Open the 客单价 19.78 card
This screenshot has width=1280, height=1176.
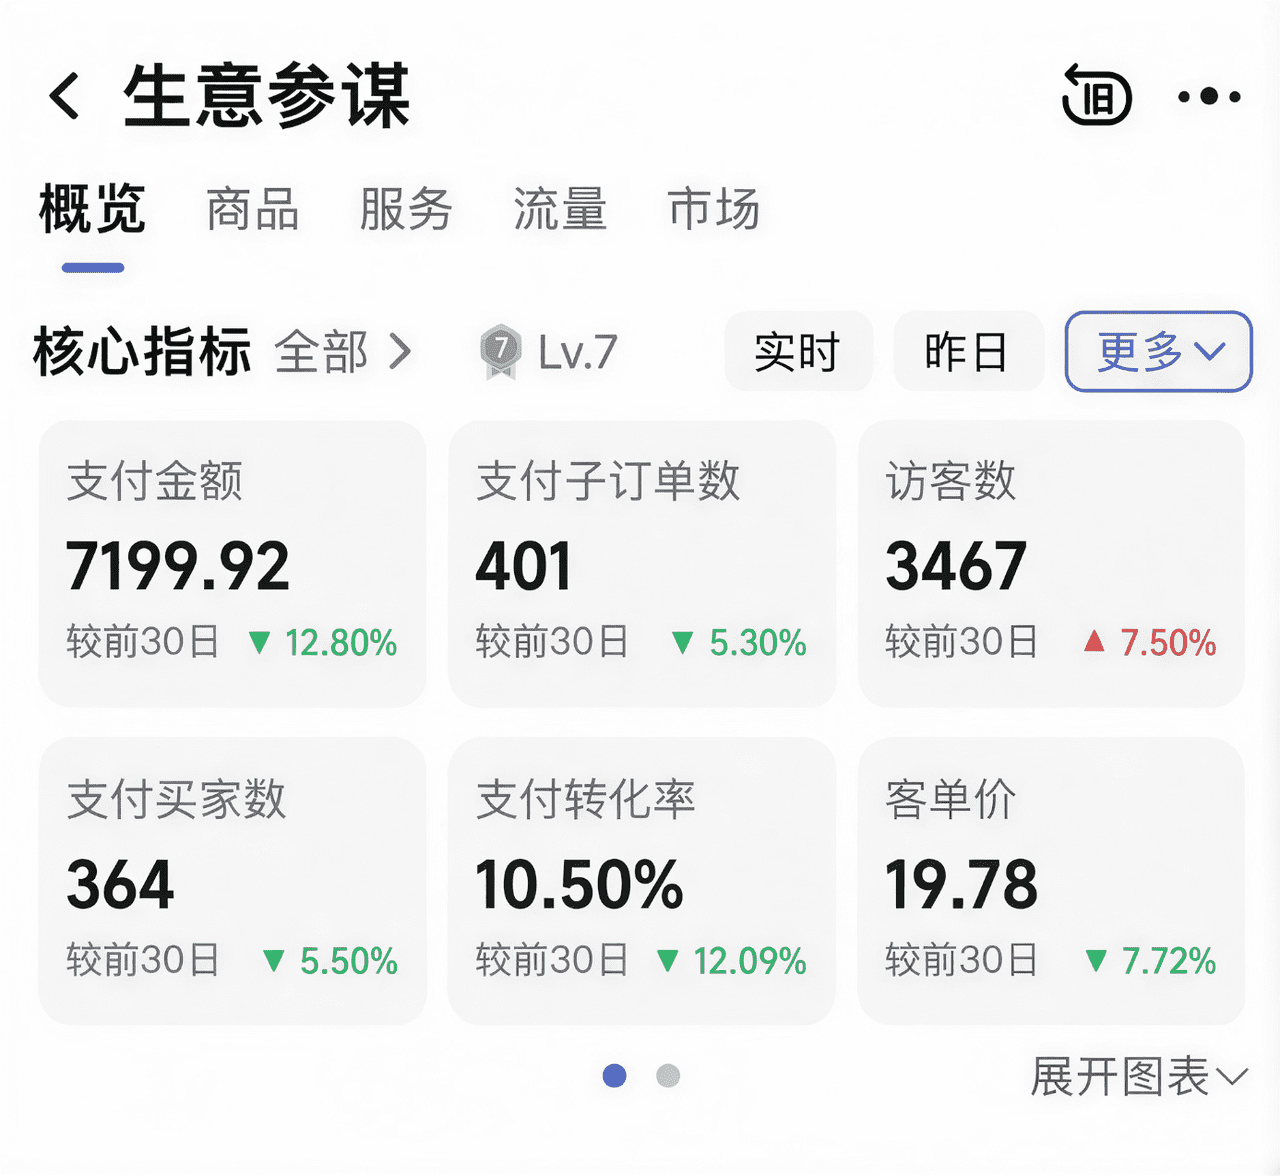tap(1051, 881)
